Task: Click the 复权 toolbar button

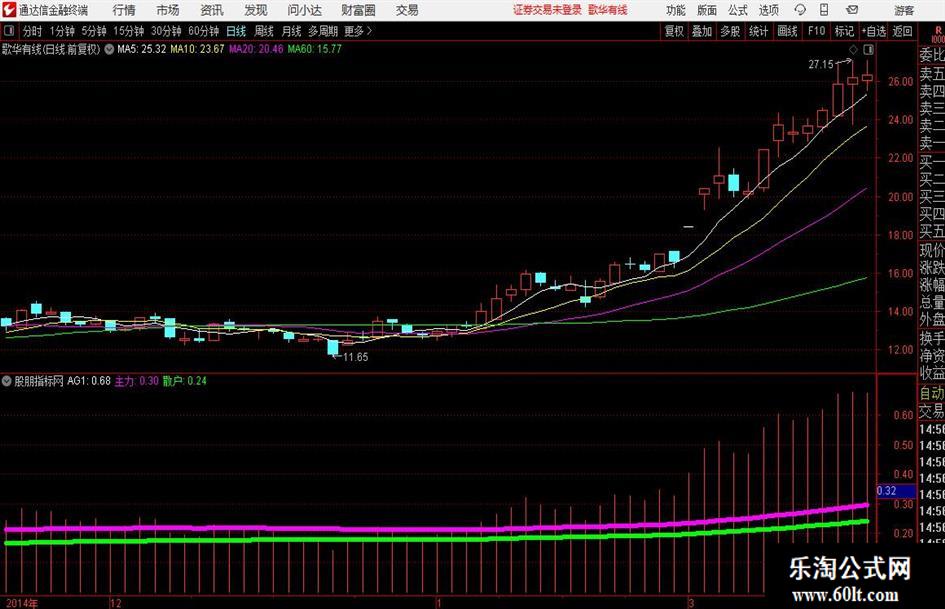Action: click(674, 31)
